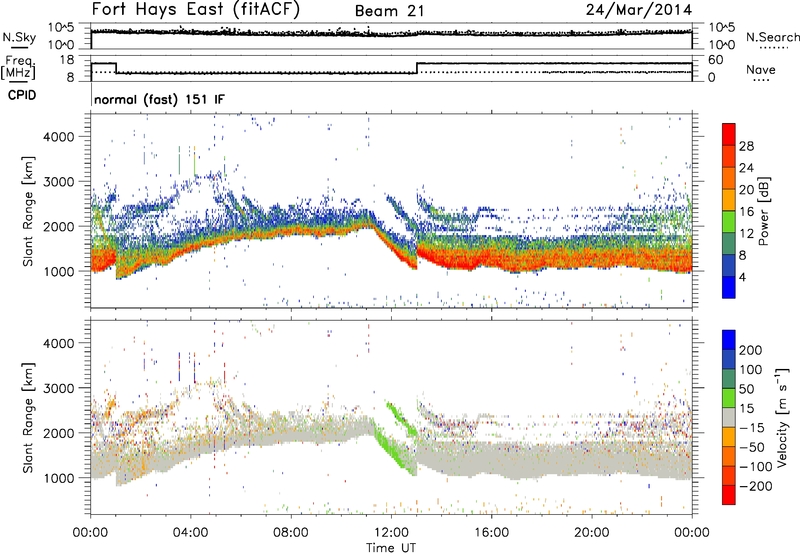Click the frequency step-up line near 13:00
The height and width of the screenshot is (554, 800).
(x=417, y=68)
